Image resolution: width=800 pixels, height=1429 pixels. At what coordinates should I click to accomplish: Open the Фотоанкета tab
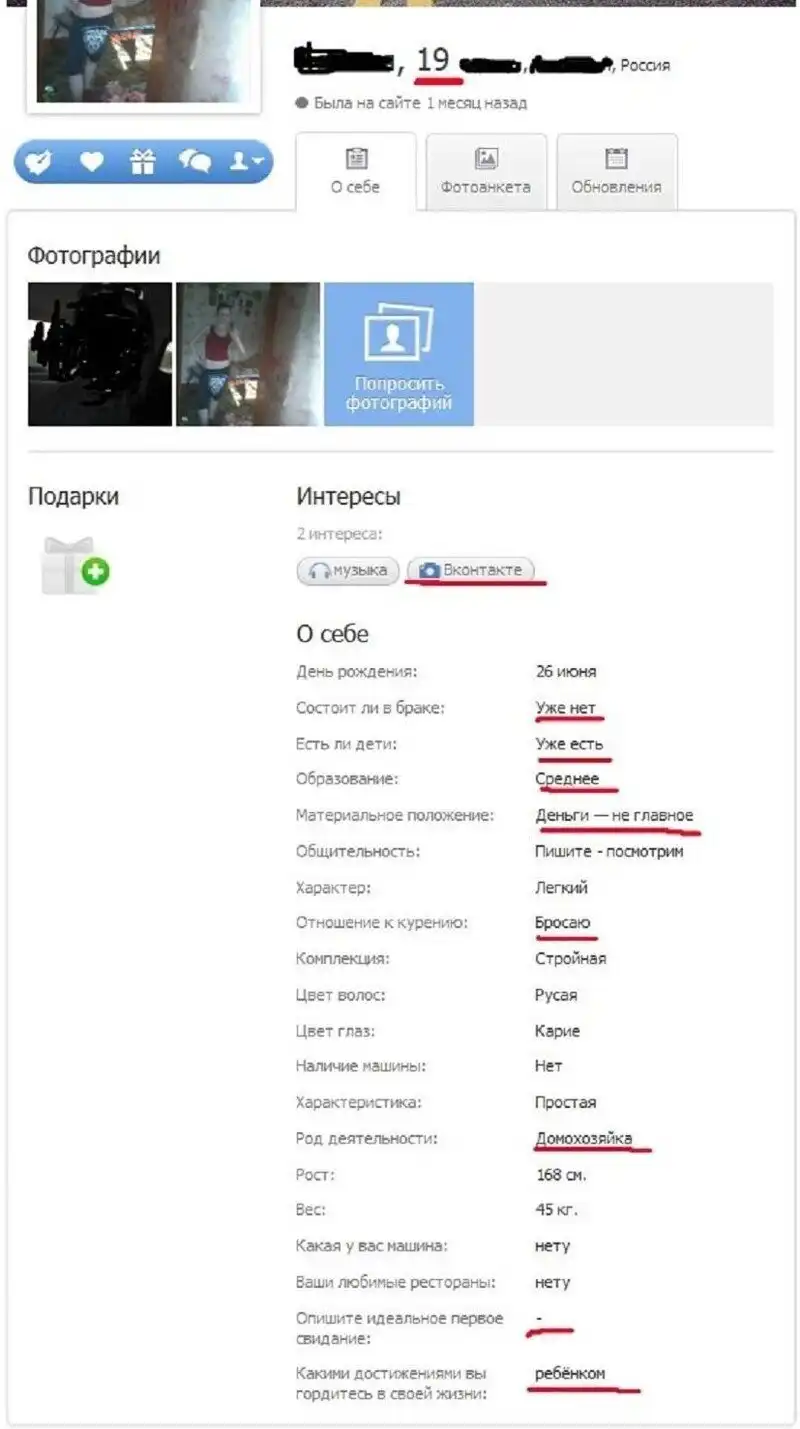pyautogui.click(x=486, y=171)
